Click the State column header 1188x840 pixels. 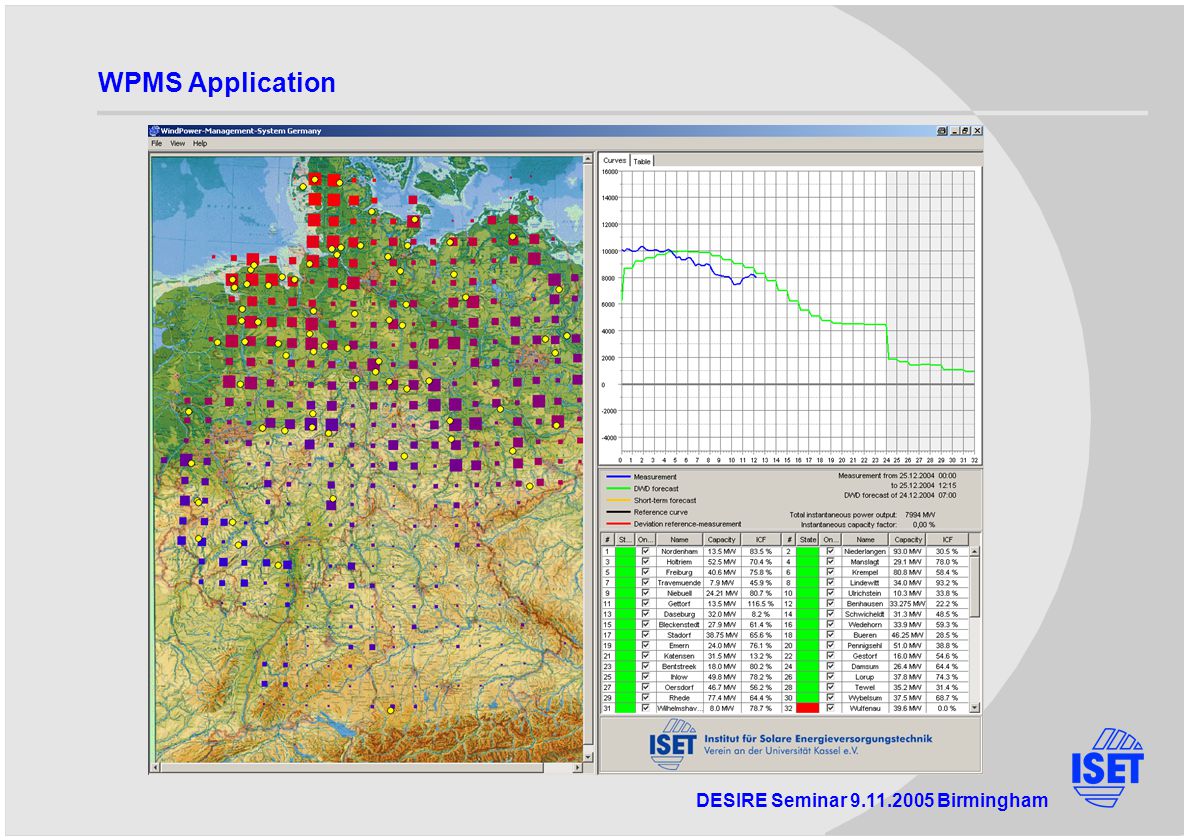pos(808,540)
